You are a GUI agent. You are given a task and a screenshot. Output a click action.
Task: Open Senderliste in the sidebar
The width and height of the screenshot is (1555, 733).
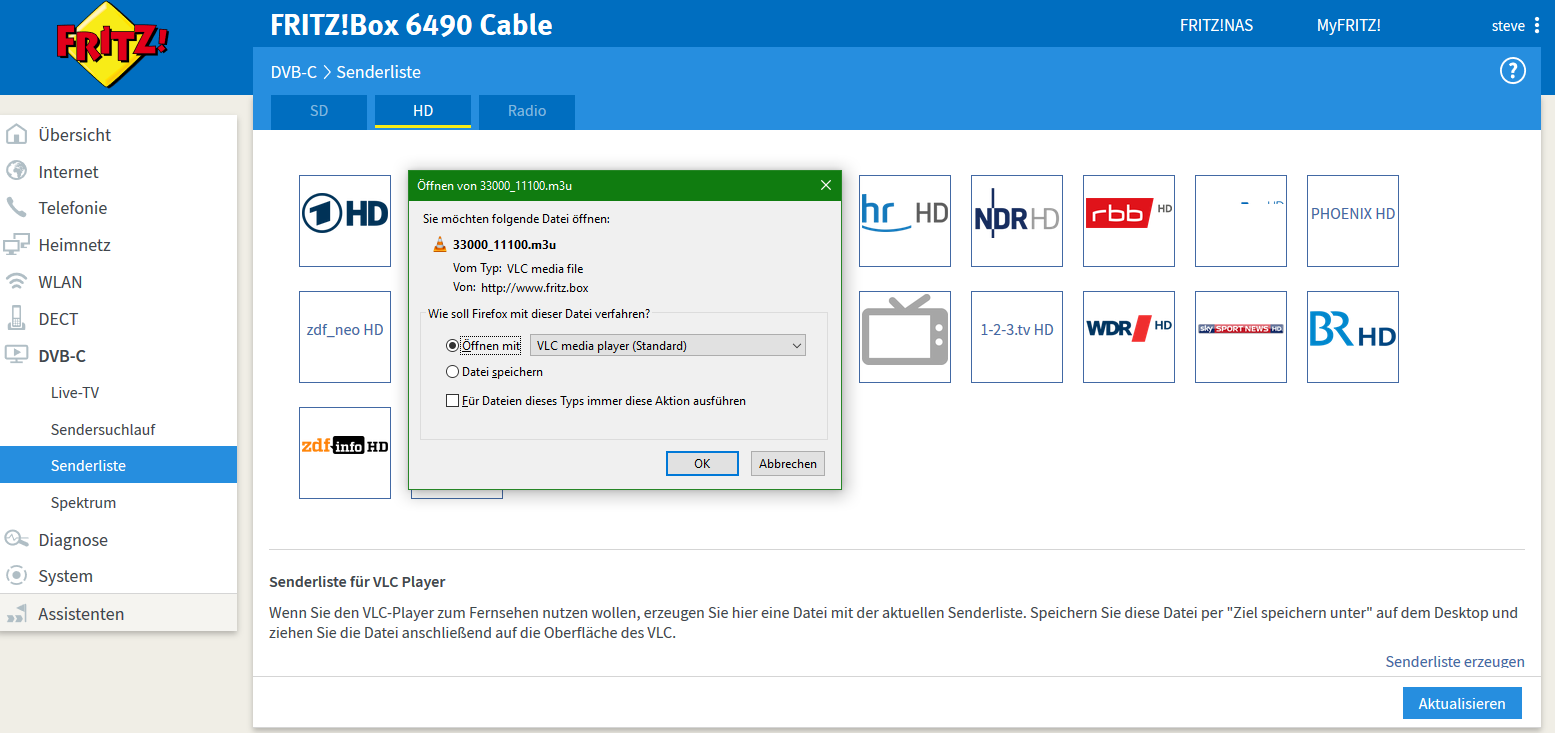pos(118,465)
